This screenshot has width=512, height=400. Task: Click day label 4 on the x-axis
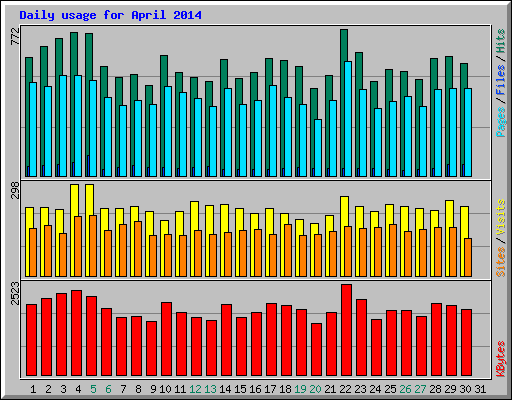click(x=78, y=389)
